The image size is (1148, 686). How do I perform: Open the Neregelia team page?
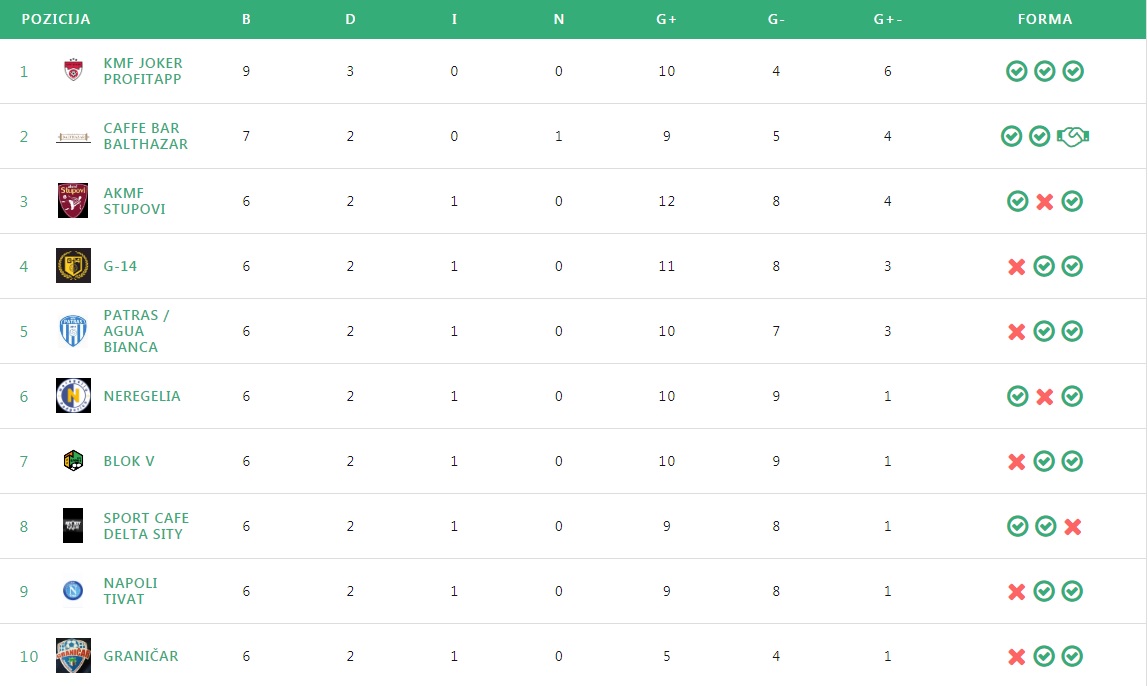tap(143, 396)
